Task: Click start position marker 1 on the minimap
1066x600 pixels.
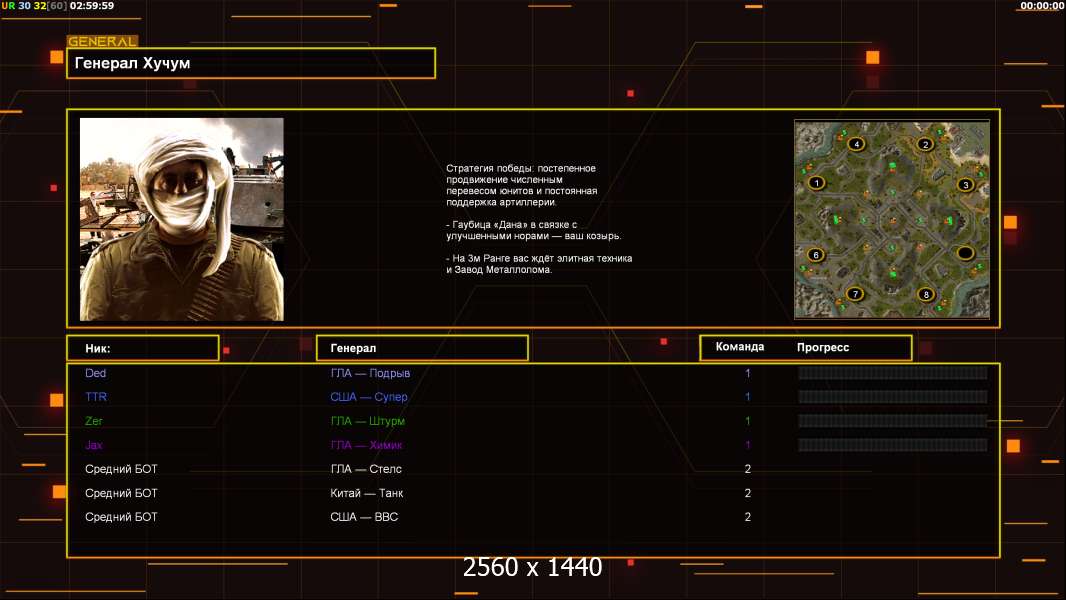Action: pyautogui.click(x=817, y=183)
